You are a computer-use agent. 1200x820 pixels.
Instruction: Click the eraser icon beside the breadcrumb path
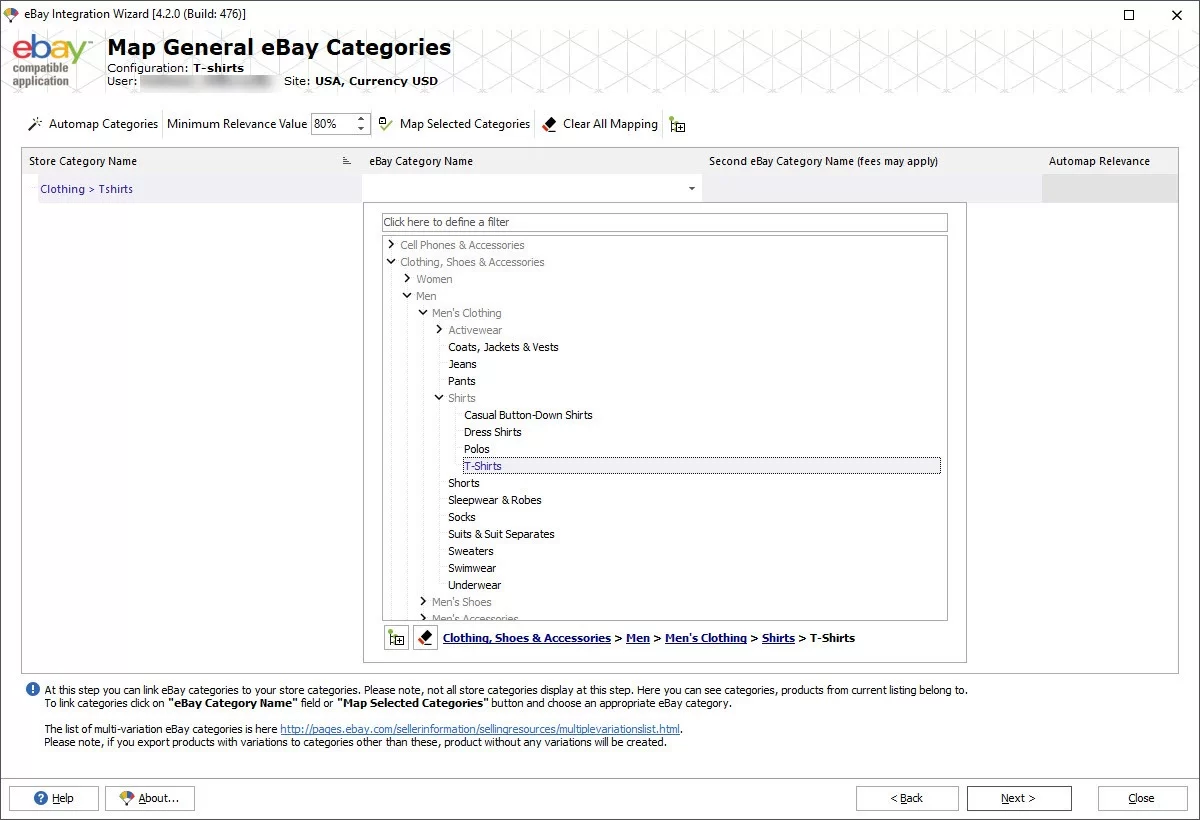pos(425,637)
